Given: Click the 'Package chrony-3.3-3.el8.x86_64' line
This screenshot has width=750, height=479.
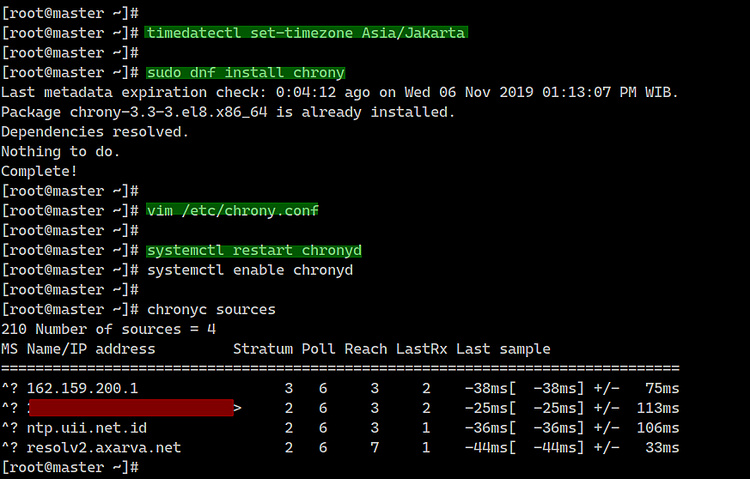Looking at the screenshot, I should 228,112.
